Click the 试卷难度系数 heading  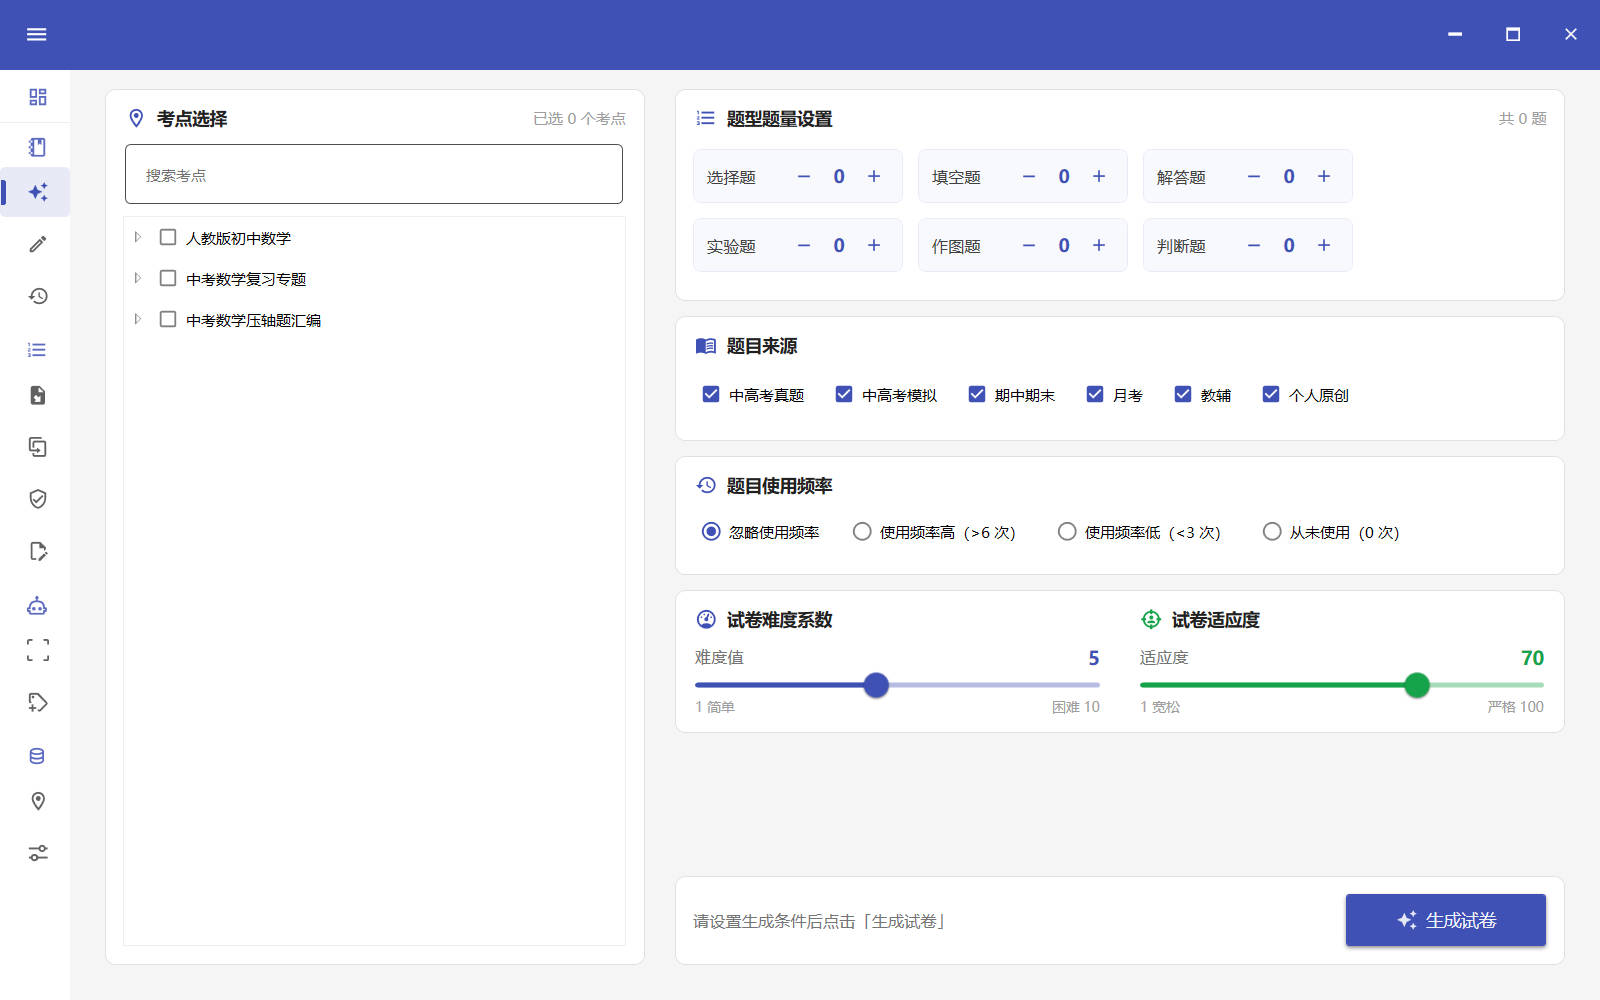[779, 620]
